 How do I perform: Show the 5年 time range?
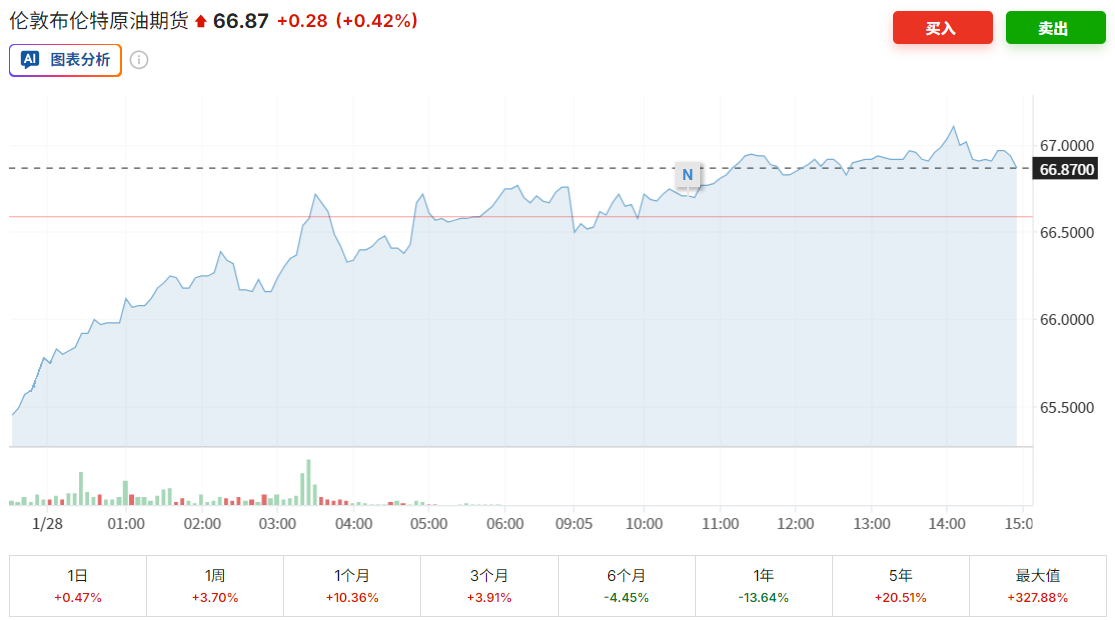(901, 586)
